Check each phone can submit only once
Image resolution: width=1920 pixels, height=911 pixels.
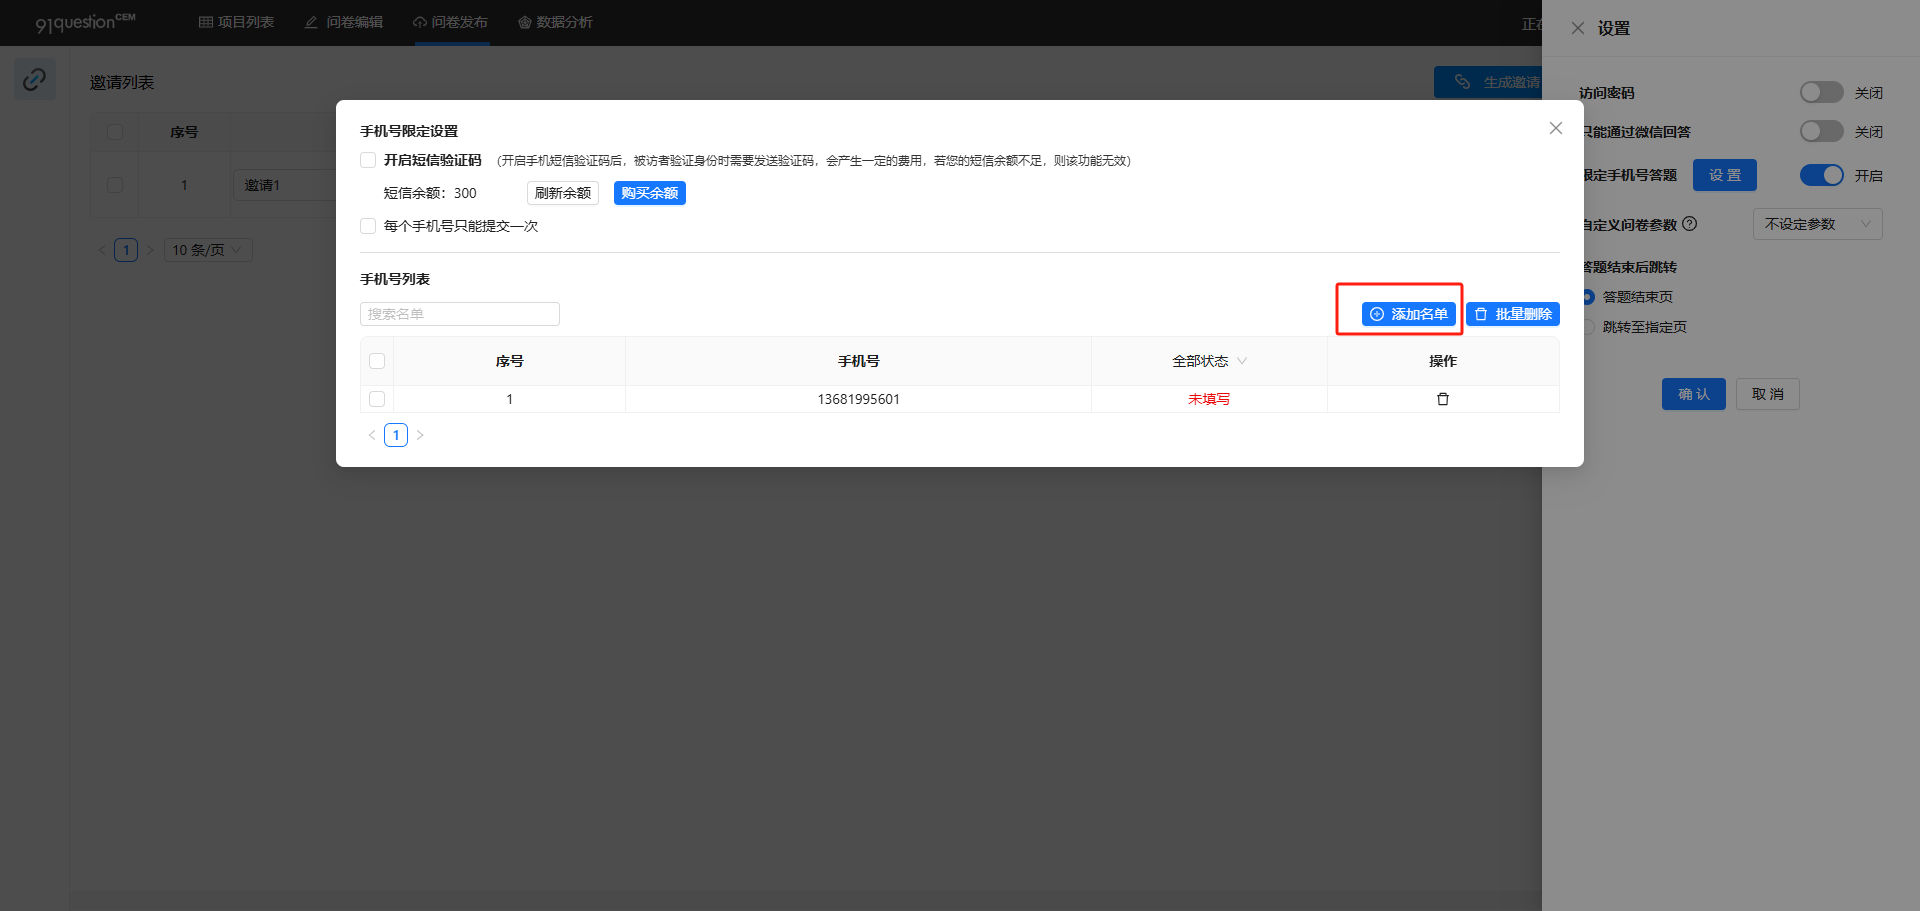coord(368,226)
